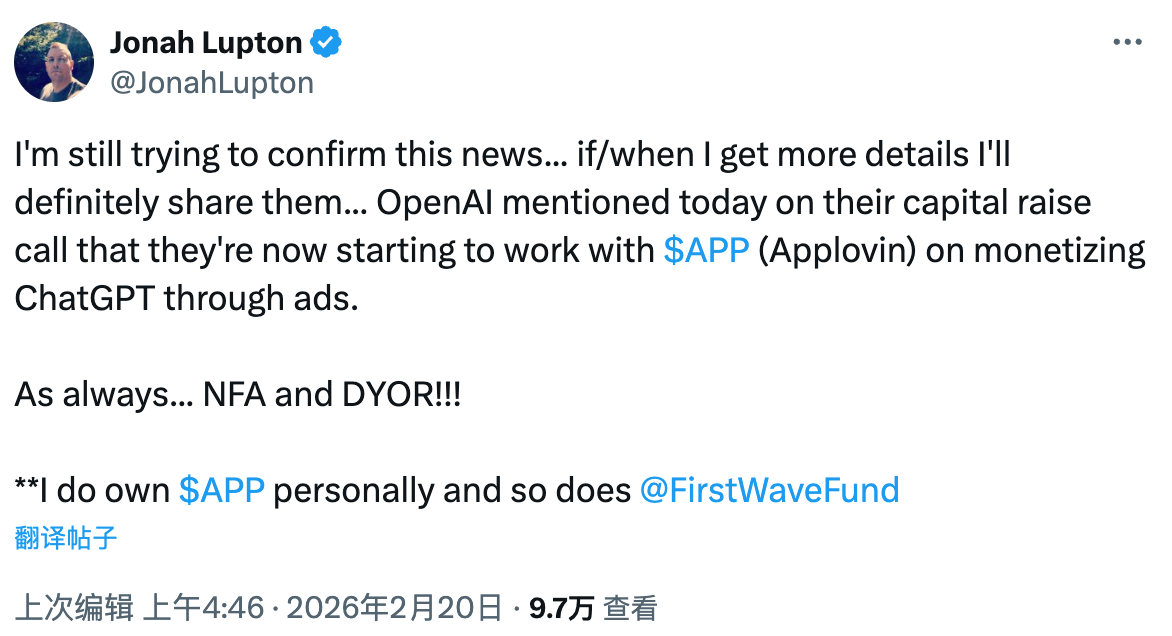This screenshot has height=636, width=1172.
Task: Click the blue verified badge
Action: [327, 42]
